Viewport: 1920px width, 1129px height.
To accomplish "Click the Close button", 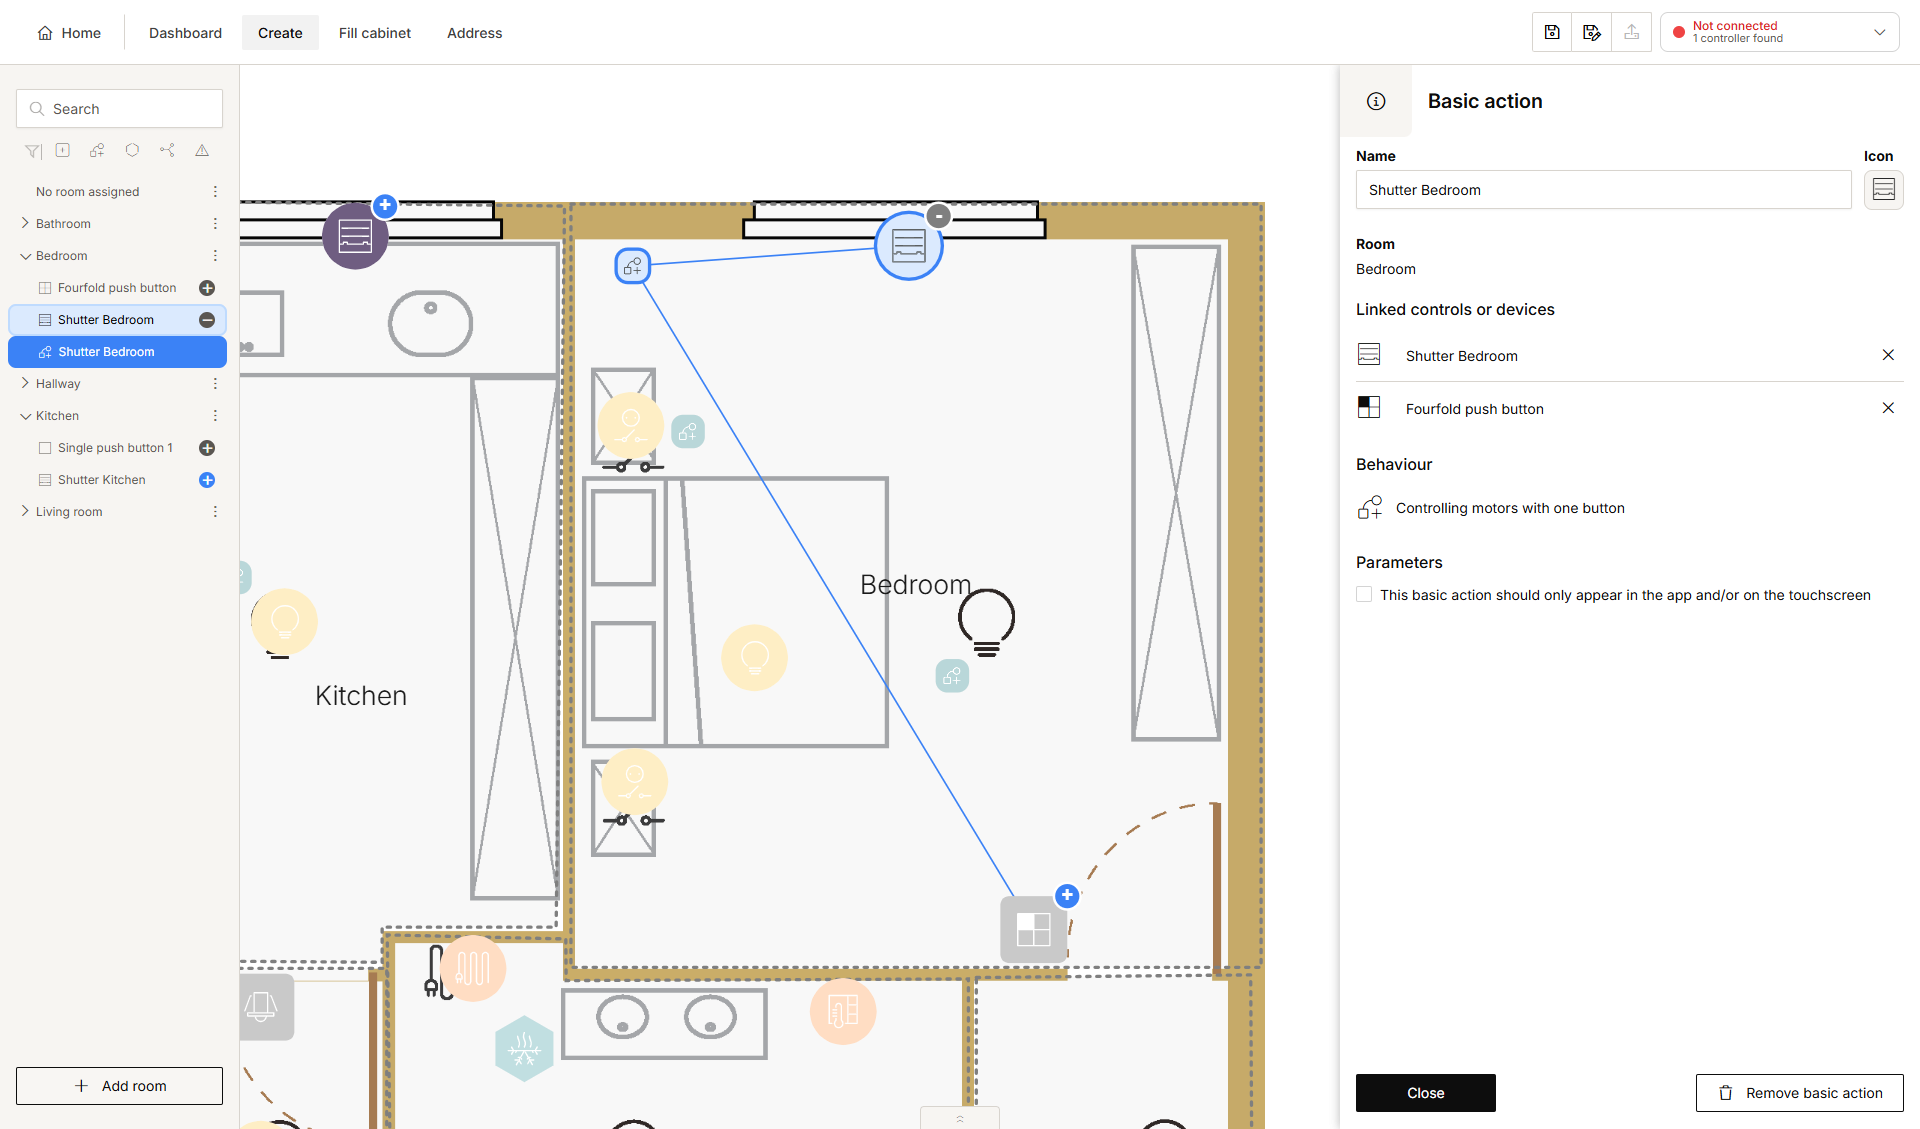I will point(1426,1093).
